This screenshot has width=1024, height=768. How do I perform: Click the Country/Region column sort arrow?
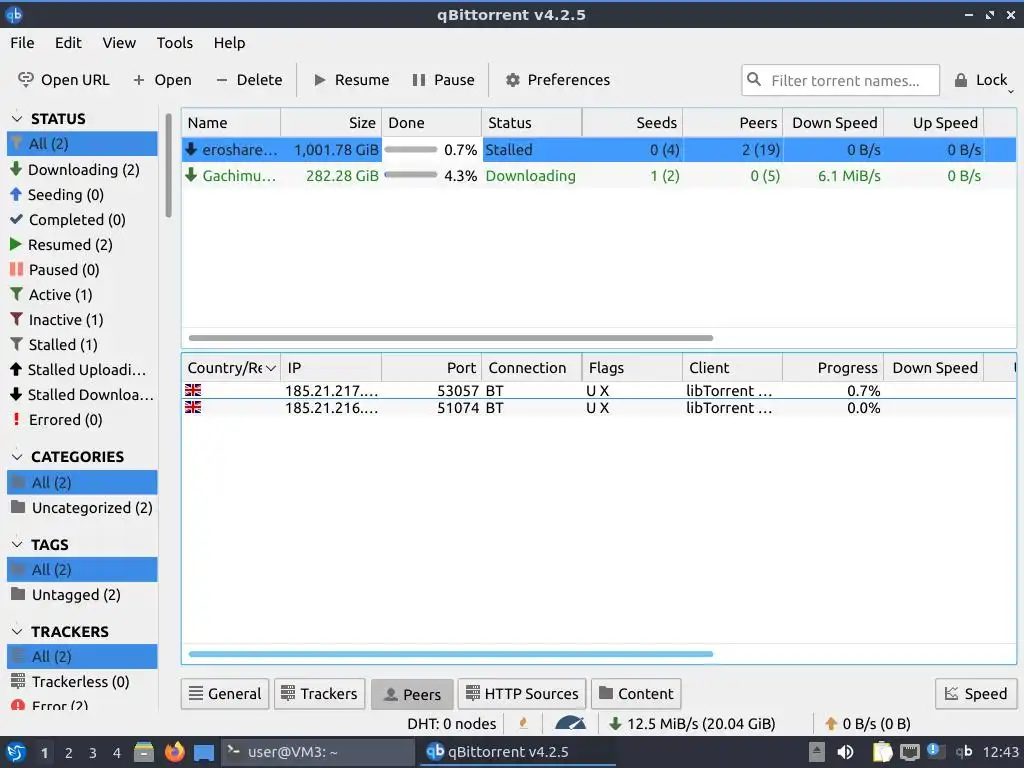(270, 368)
